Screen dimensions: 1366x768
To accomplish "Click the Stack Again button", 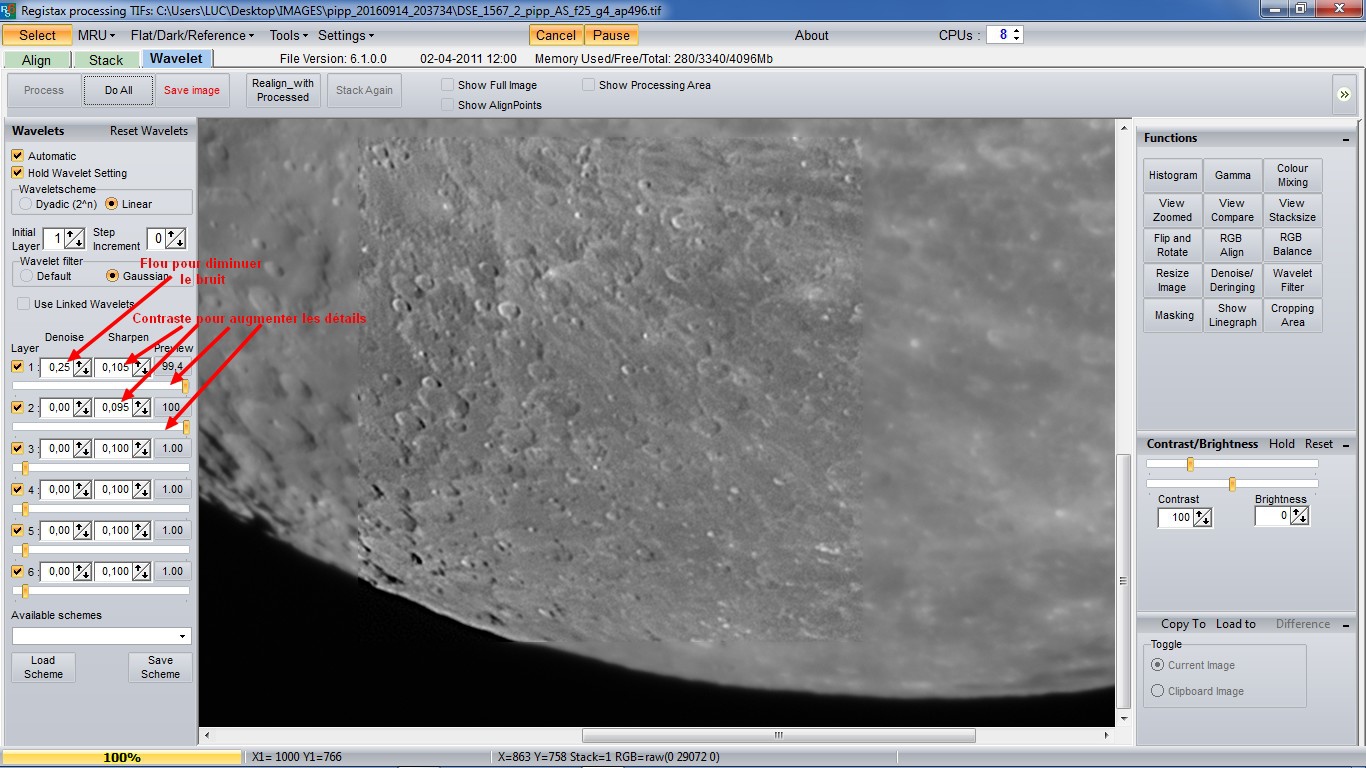I will [364, 90].
